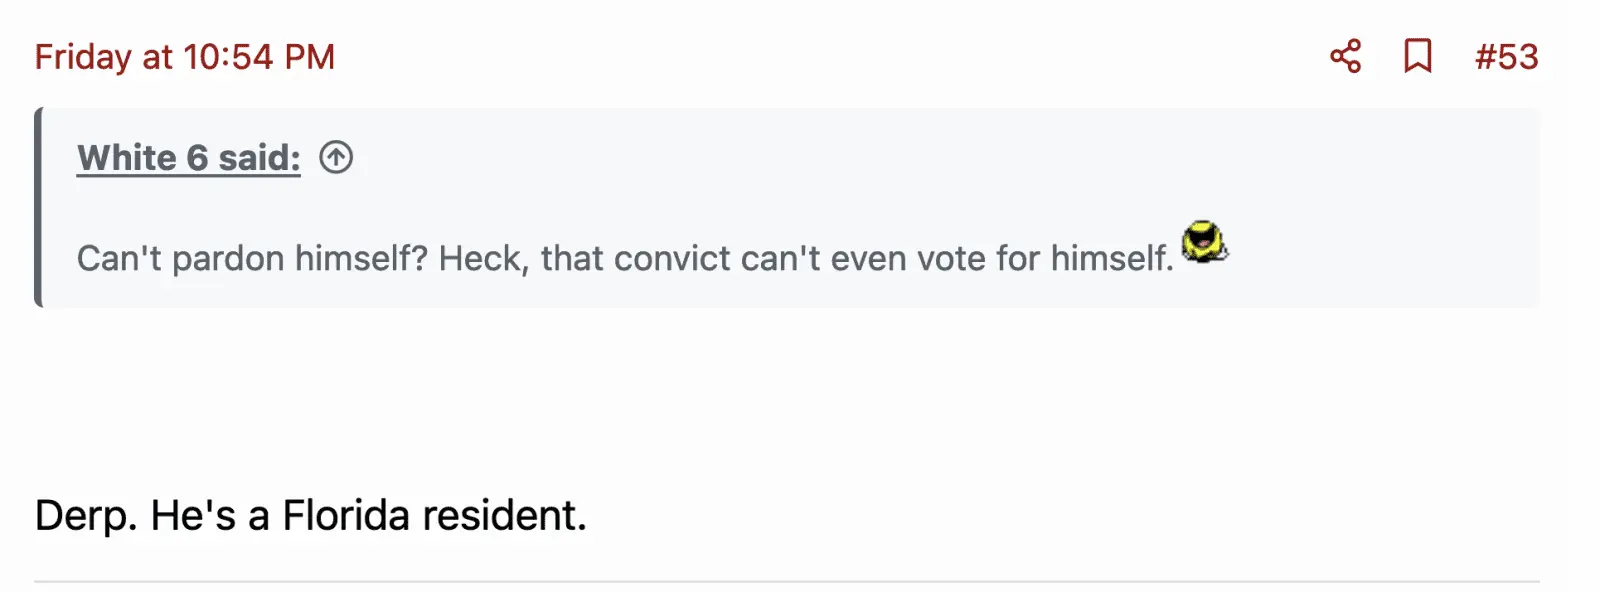Click the post number link on the right
The height and width of the screenshot is (592, 1600).
coord(1506,57)
